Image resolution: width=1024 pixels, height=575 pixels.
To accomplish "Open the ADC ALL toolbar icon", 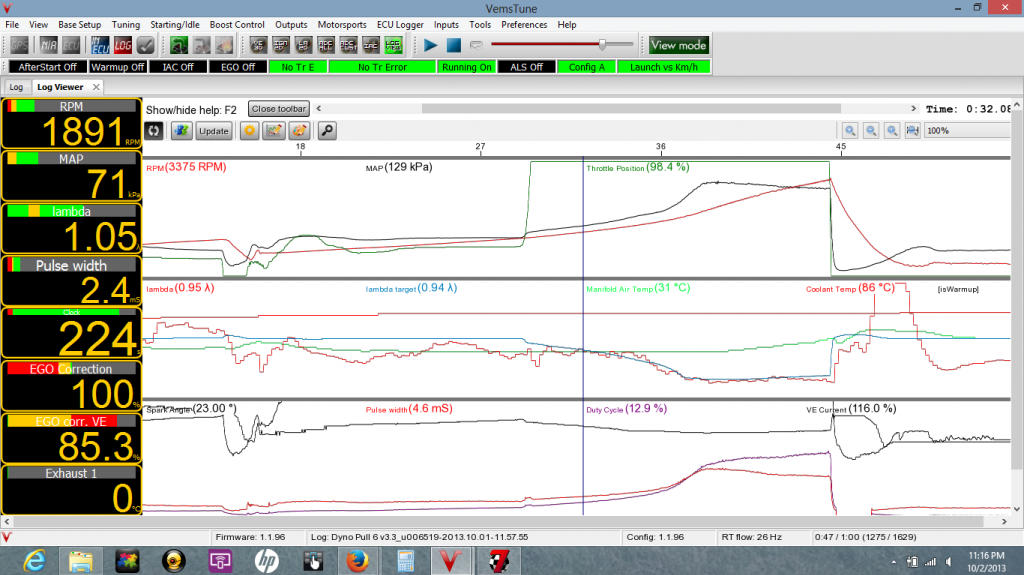I will coord(325,45).
